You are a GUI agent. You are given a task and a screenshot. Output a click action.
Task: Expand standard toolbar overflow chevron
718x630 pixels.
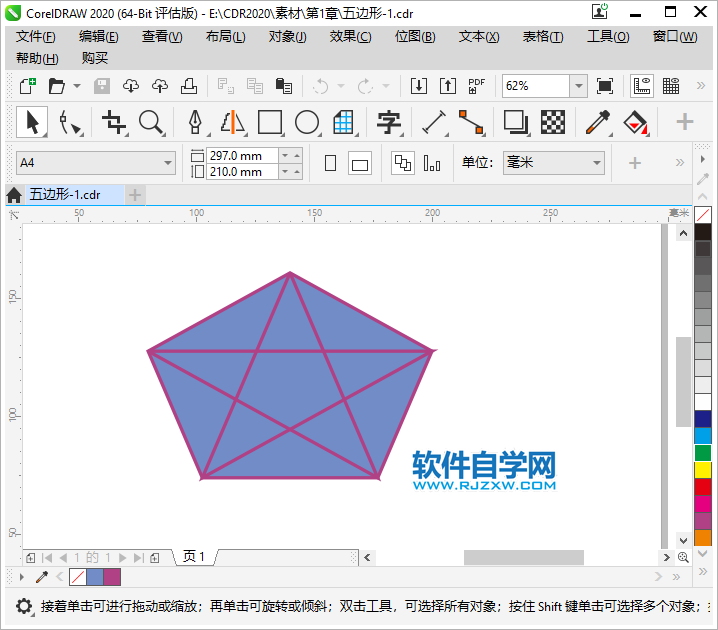tap(701, 86)
